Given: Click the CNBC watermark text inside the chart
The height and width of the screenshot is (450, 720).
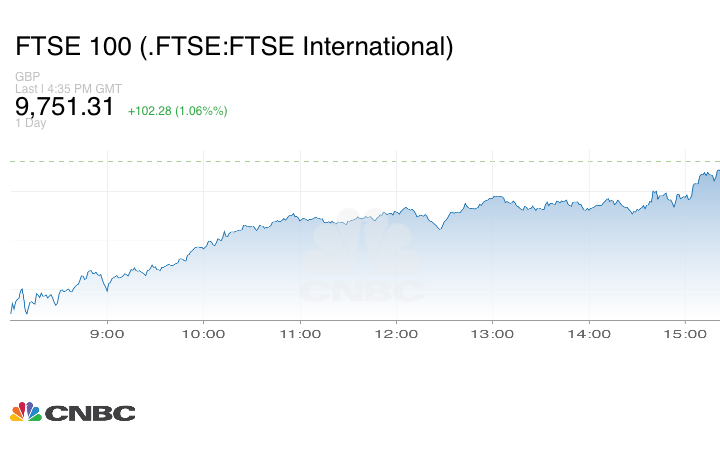Looking at the screenshot, I should (x=362, y=291).
